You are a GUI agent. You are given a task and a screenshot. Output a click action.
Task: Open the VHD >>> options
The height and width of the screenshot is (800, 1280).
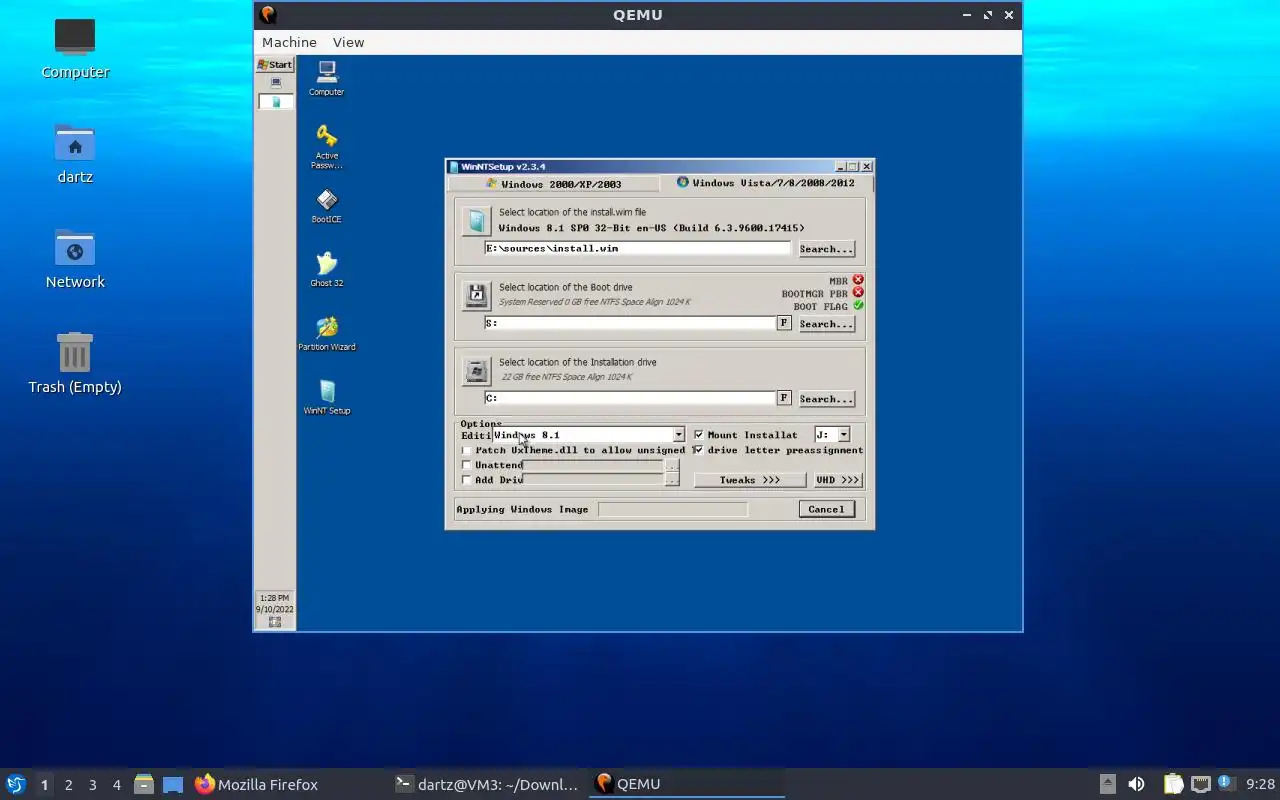click(837, 480)
